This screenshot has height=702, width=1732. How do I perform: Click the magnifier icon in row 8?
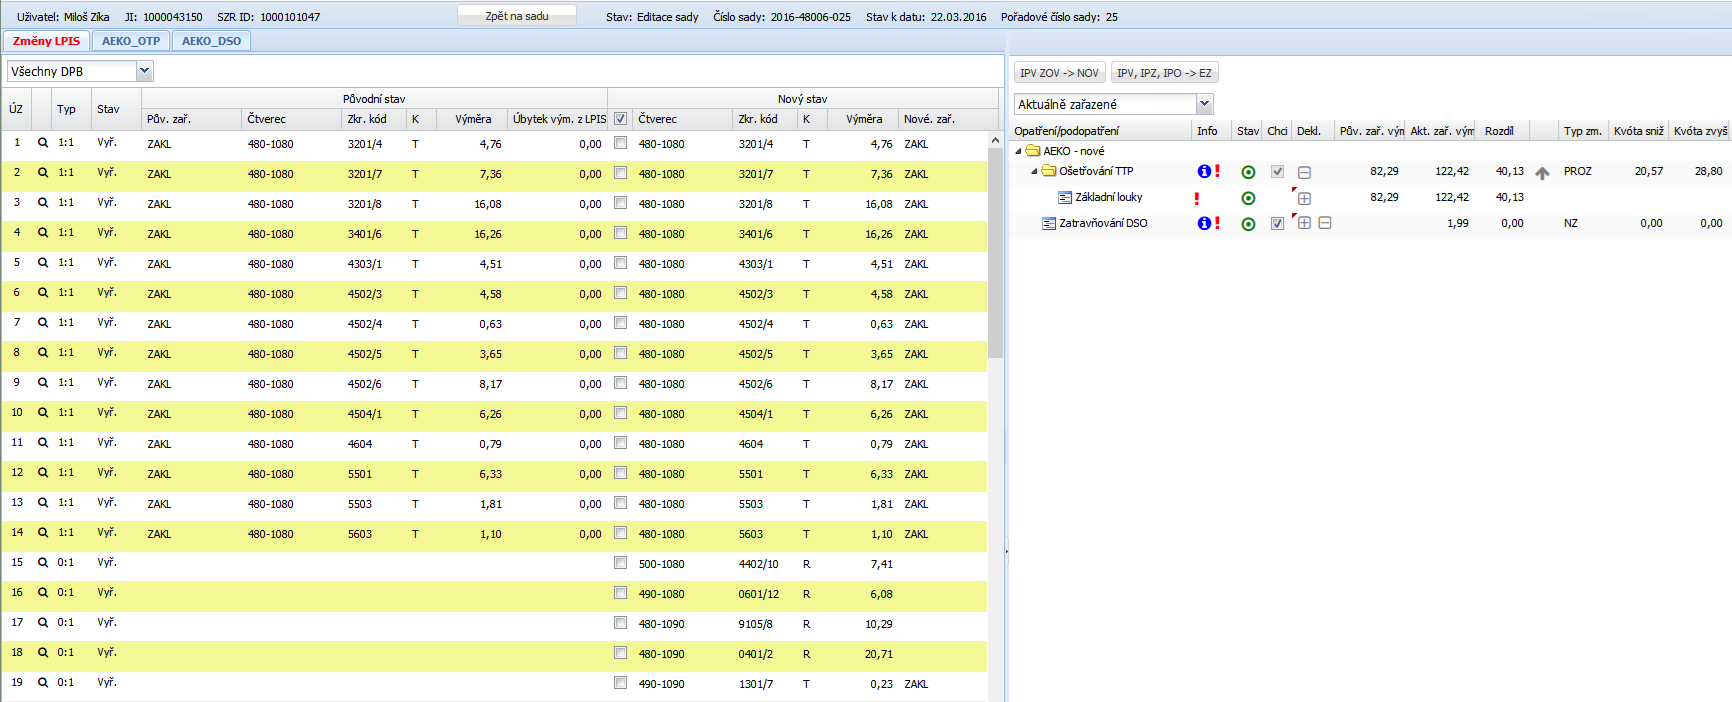pos(43,353)
